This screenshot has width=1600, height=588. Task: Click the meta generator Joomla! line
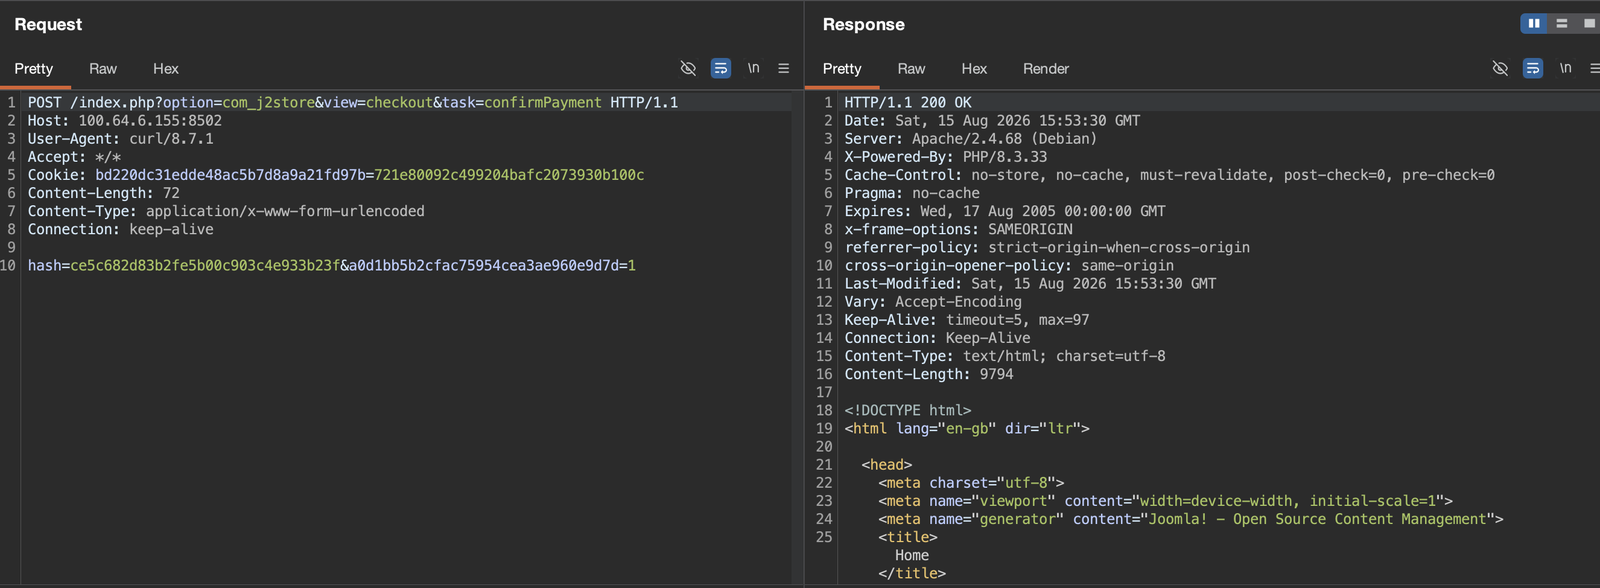click(x=1191, y=518)
